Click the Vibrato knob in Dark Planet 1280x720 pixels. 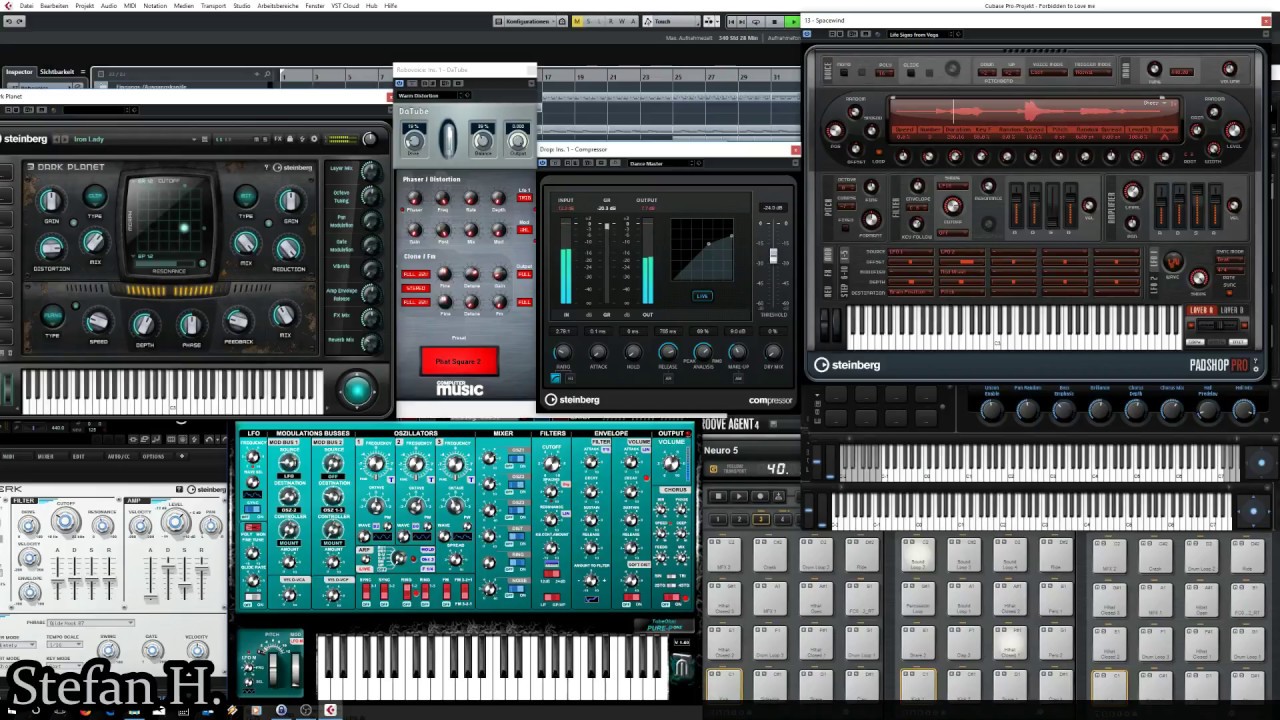pos(370,270)
